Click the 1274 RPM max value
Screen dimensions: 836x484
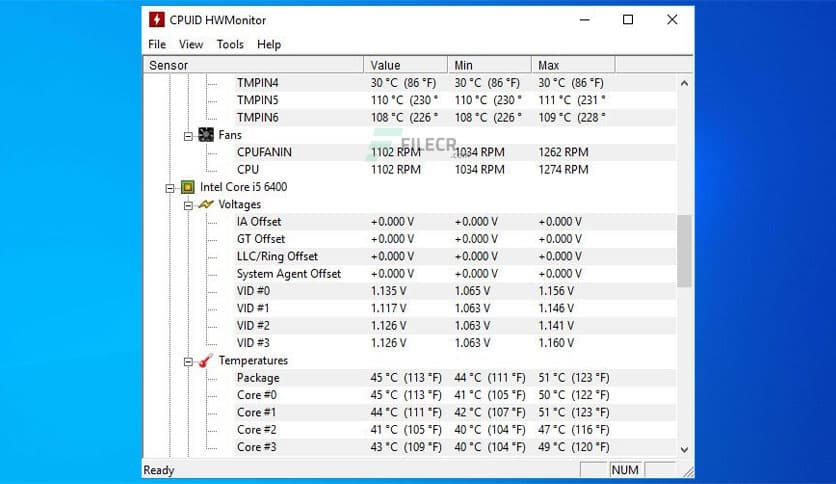tap(563, 170)
